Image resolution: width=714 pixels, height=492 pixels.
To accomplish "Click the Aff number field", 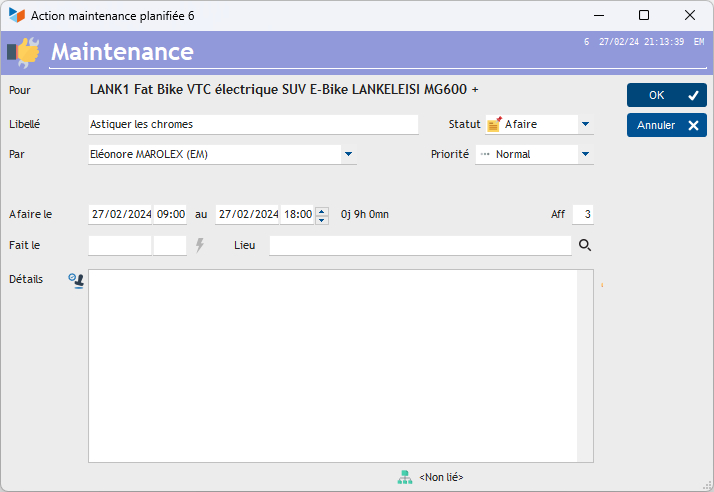I will [583, 214].
